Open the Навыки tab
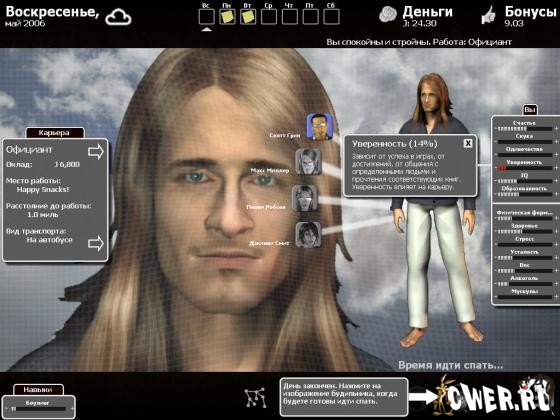 tap(38, 390)
